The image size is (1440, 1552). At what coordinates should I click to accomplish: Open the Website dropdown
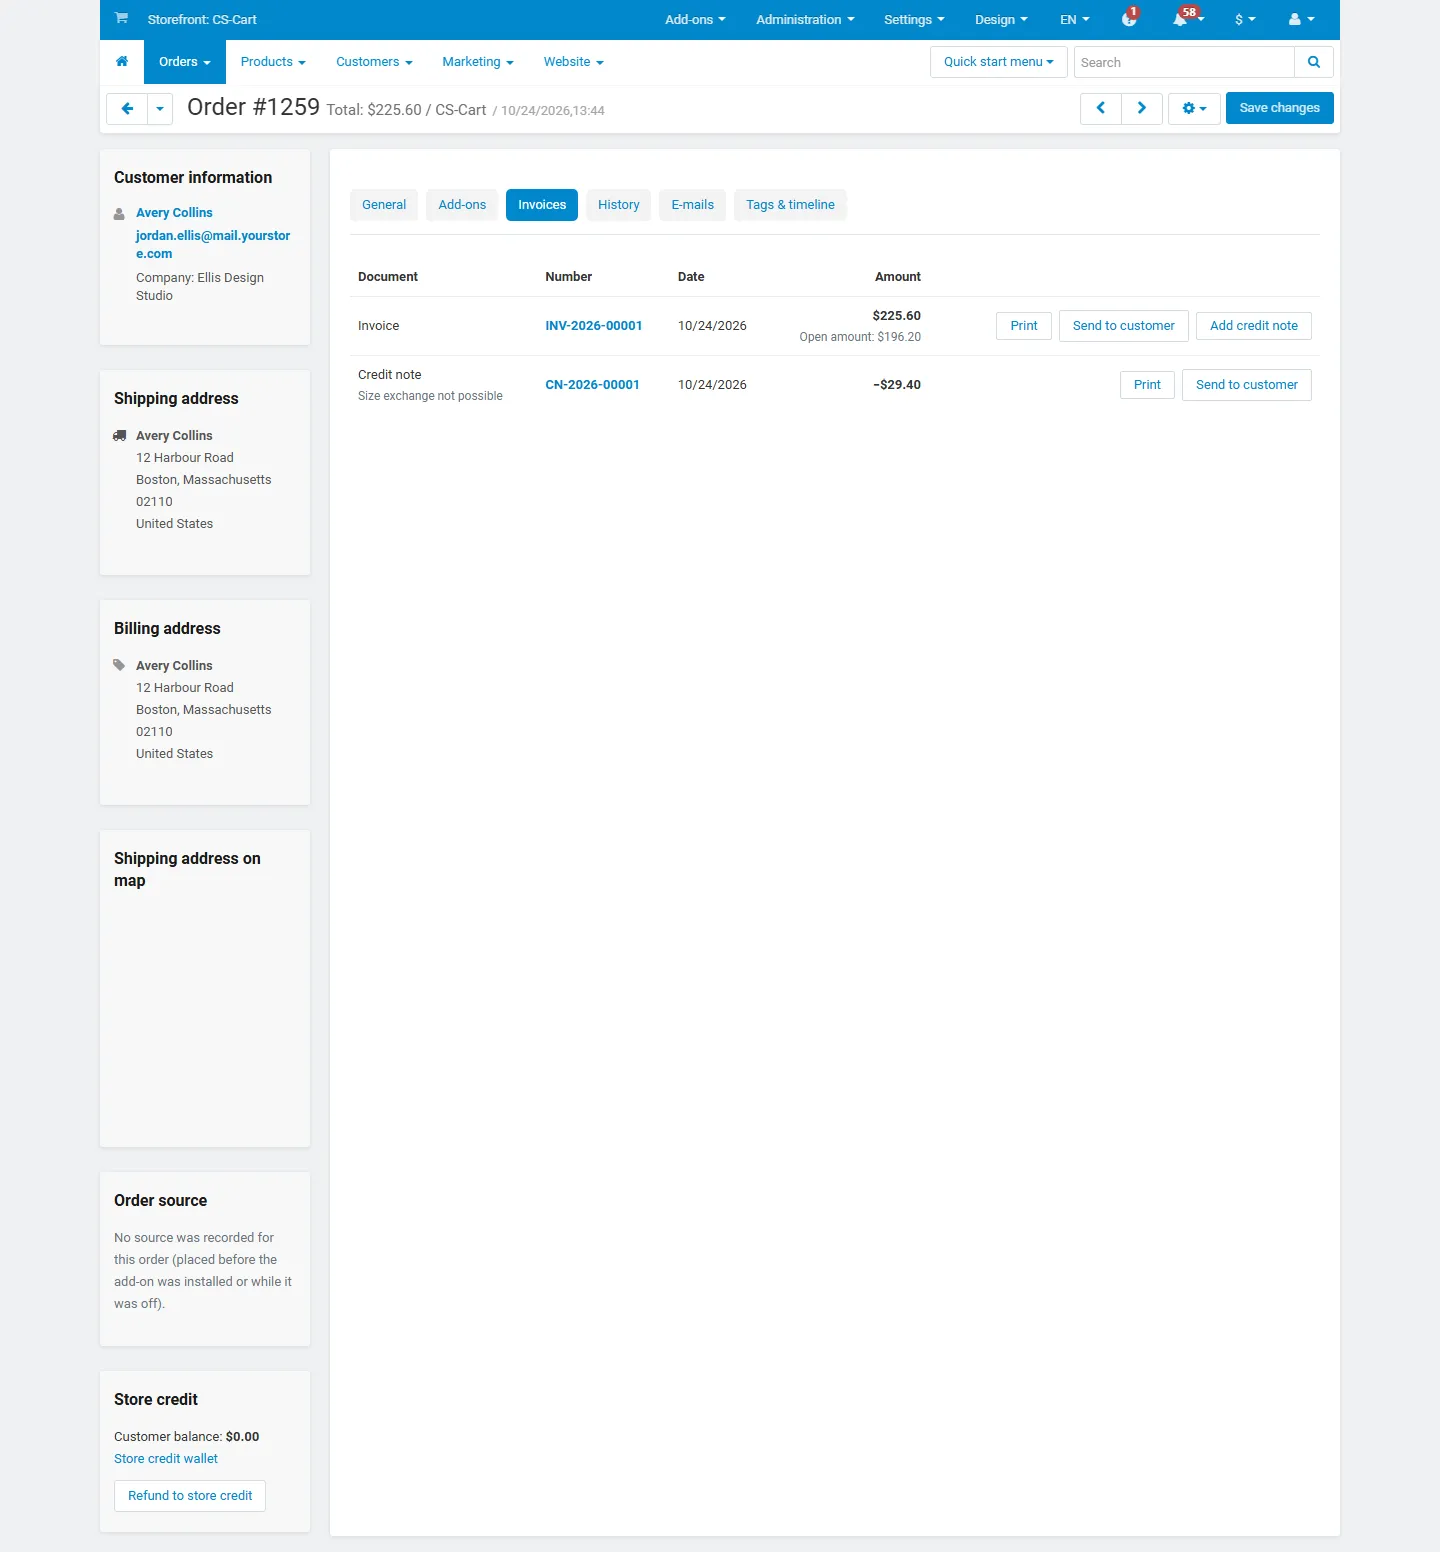click(573, 62)
